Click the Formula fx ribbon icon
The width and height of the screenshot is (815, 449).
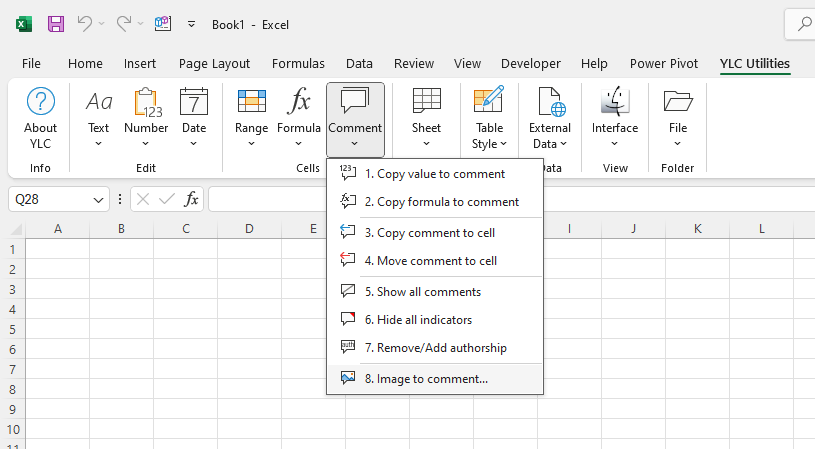[299, 102]
